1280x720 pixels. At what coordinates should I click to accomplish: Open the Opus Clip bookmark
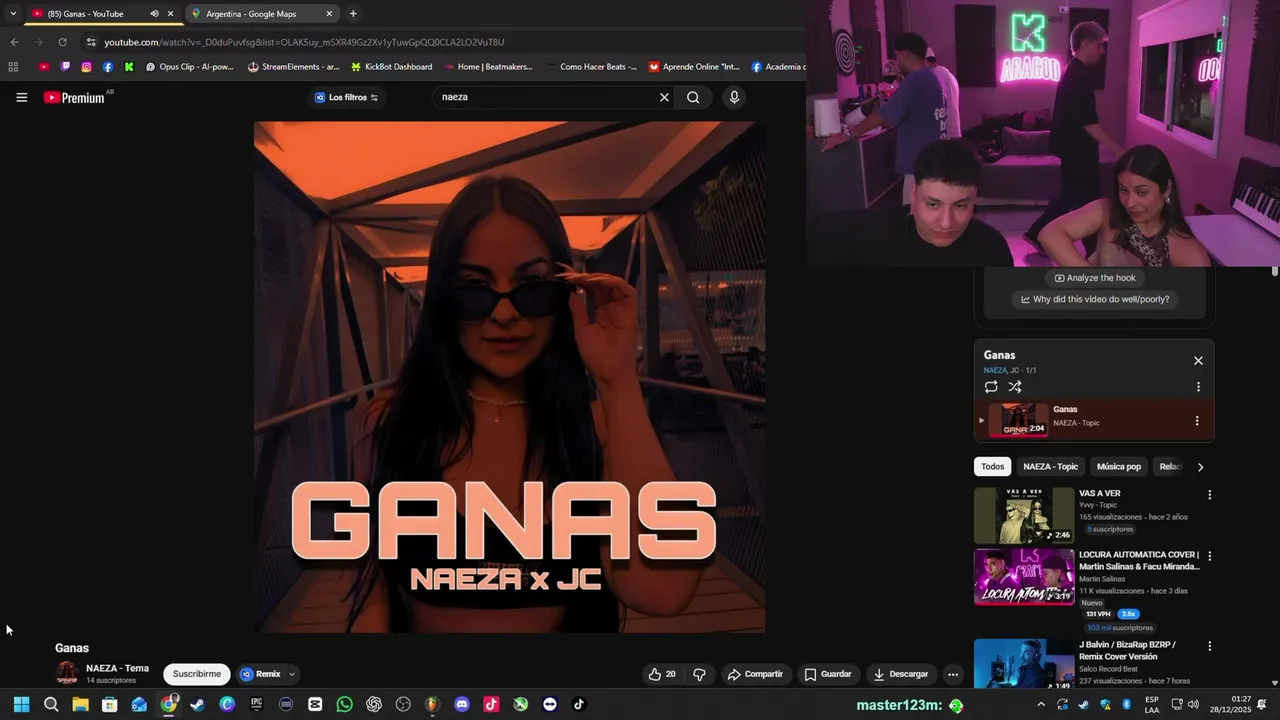pyautogui.click(x=189, y=67)
